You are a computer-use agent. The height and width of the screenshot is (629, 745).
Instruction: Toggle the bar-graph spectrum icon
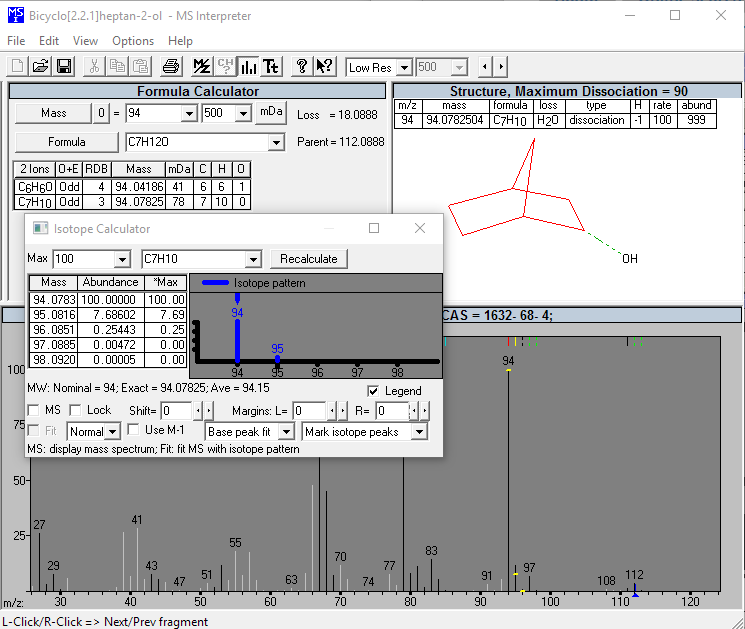[x=248, y=67]
